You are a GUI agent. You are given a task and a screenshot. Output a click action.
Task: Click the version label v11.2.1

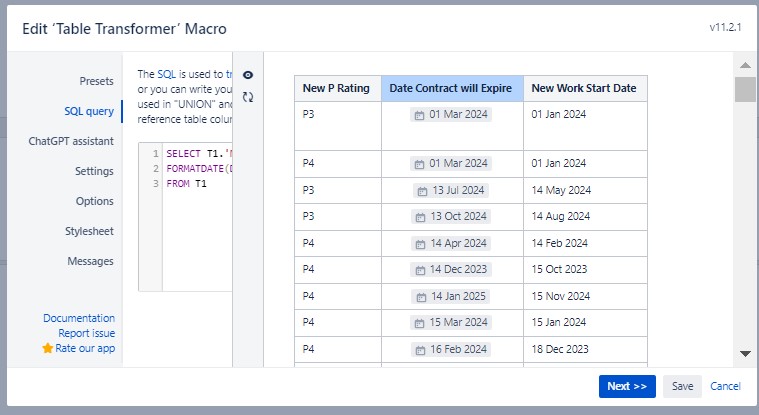point(725,28)
